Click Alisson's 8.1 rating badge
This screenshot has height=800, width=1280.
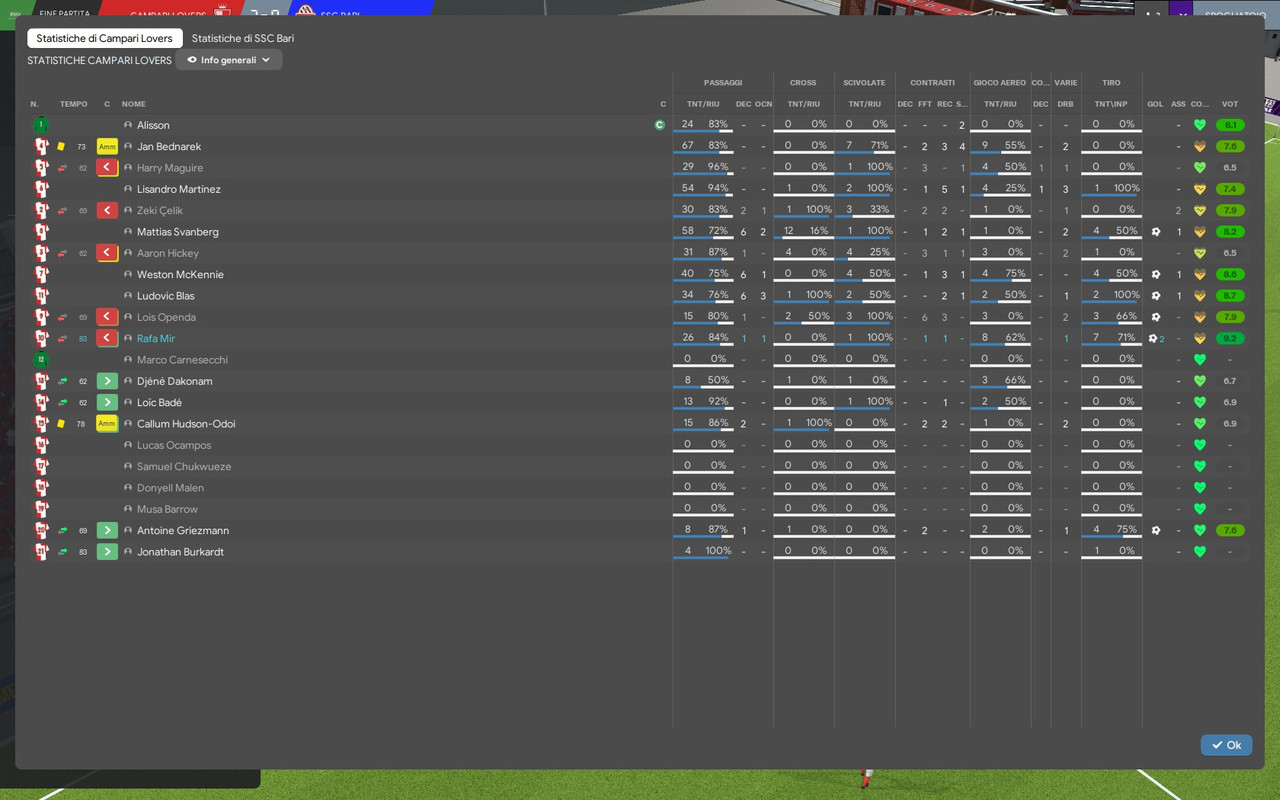pyautogui.click(x=1230, y=125)
